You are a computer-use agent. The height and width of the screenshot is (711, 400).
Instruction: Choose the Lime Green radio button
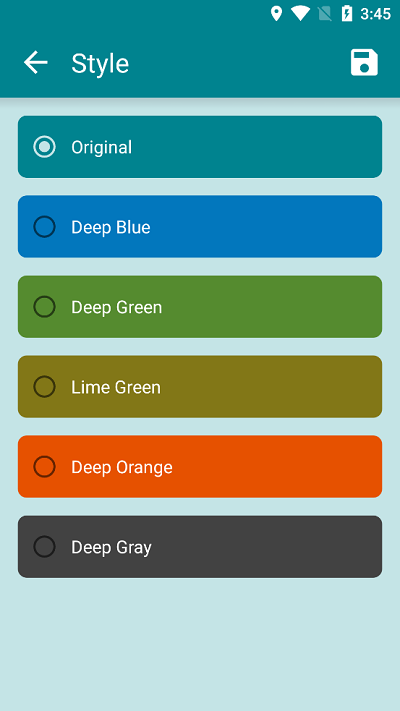point(44,387)
